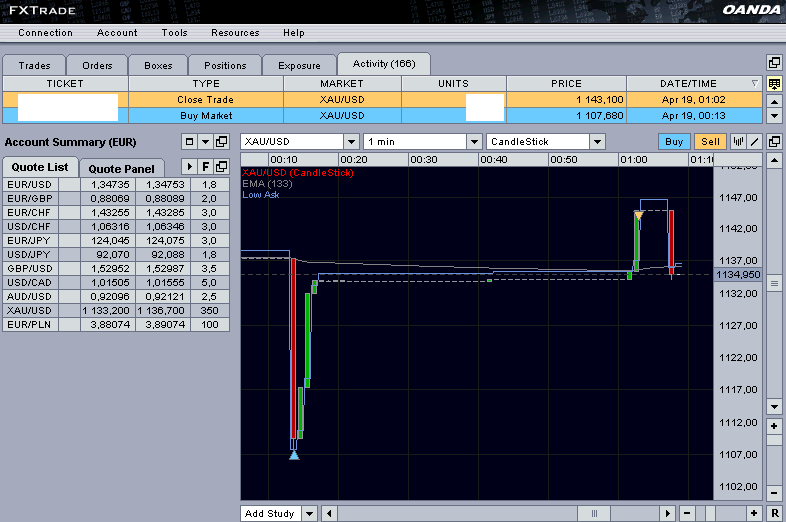This screenshot has width=786, height=522.
Task: Click the table export icon beside DATE/TIME
Action: 774,84
